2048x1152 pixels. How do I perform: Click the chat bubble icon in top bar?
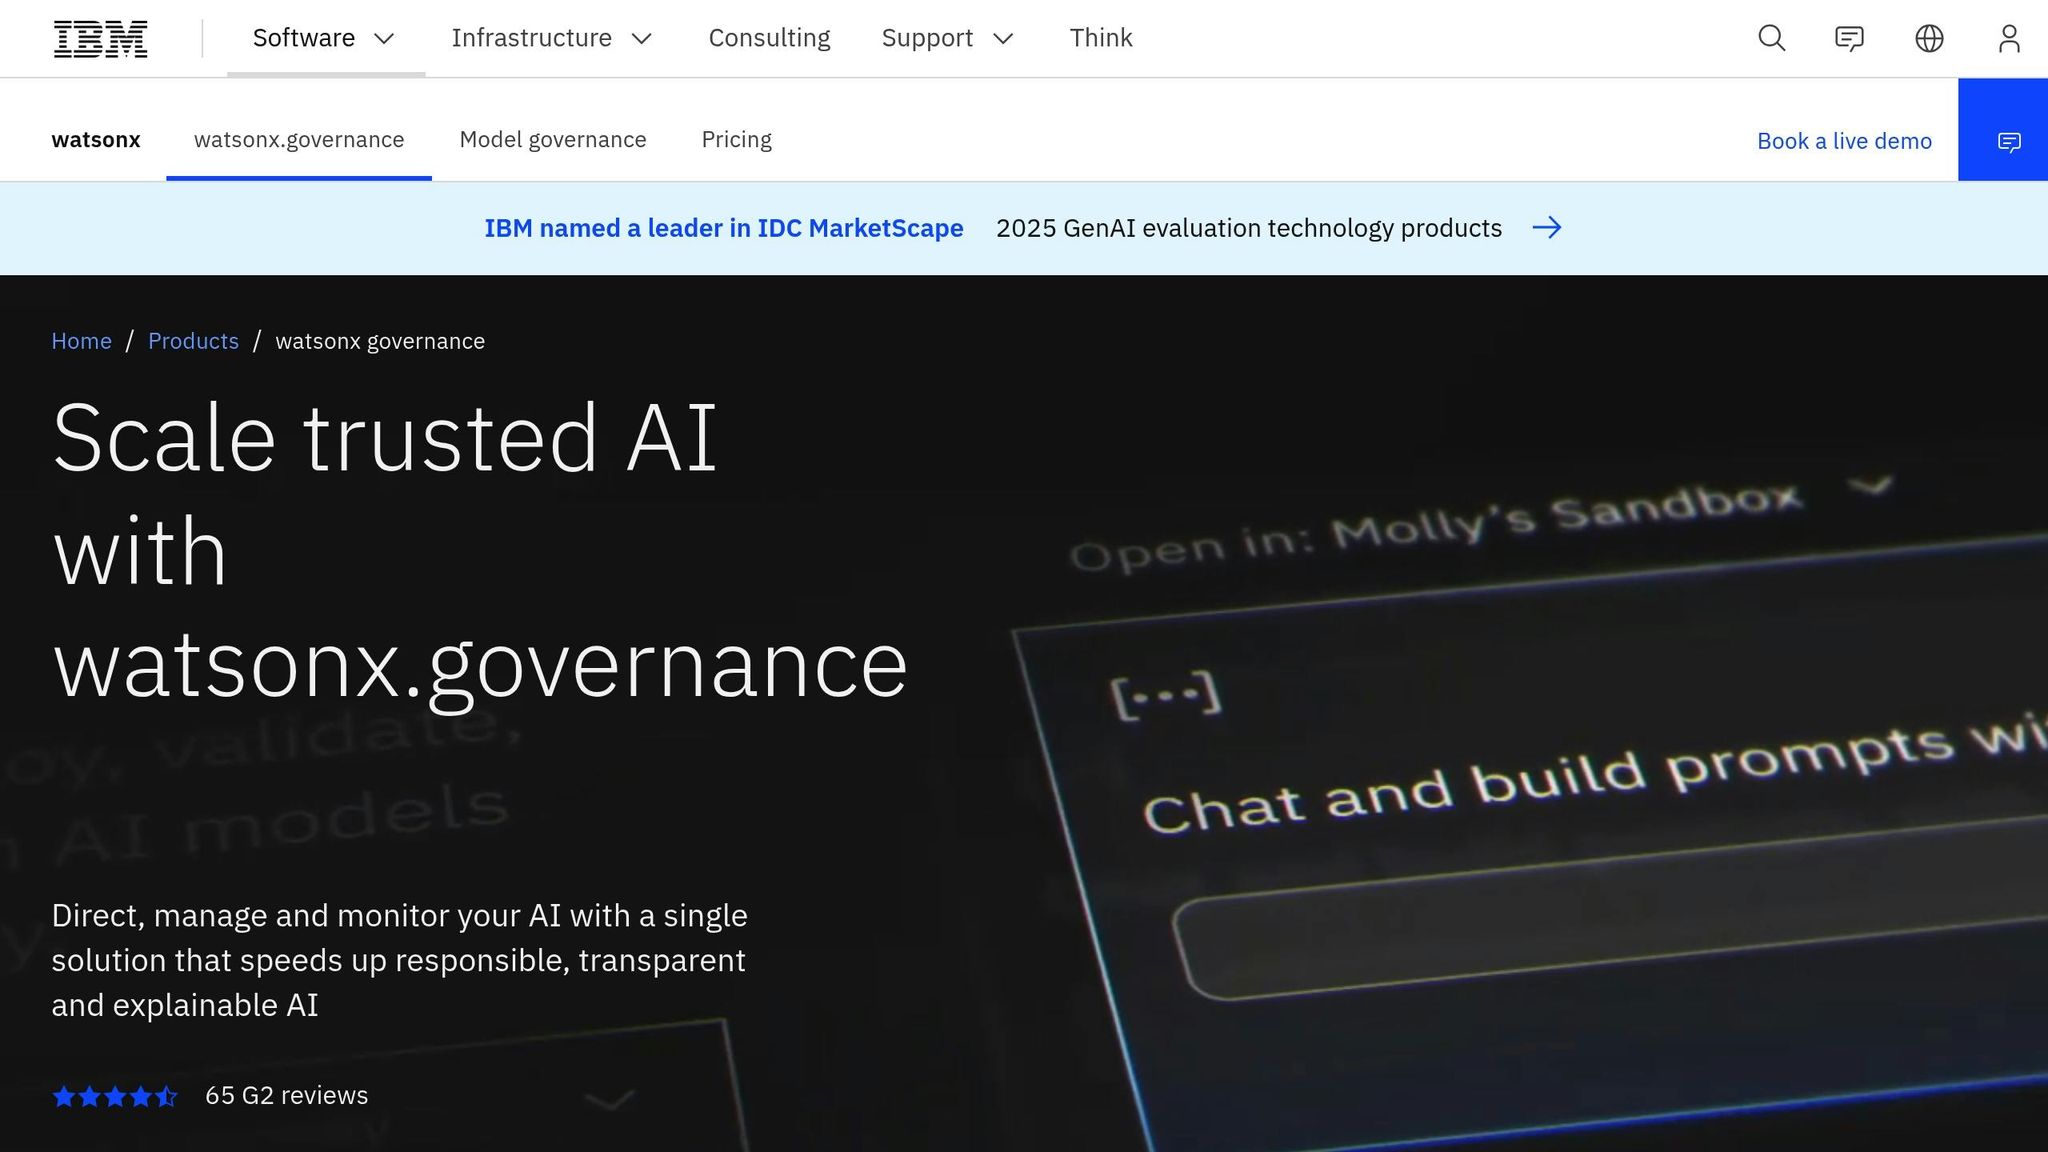[x=1850, y=38]
